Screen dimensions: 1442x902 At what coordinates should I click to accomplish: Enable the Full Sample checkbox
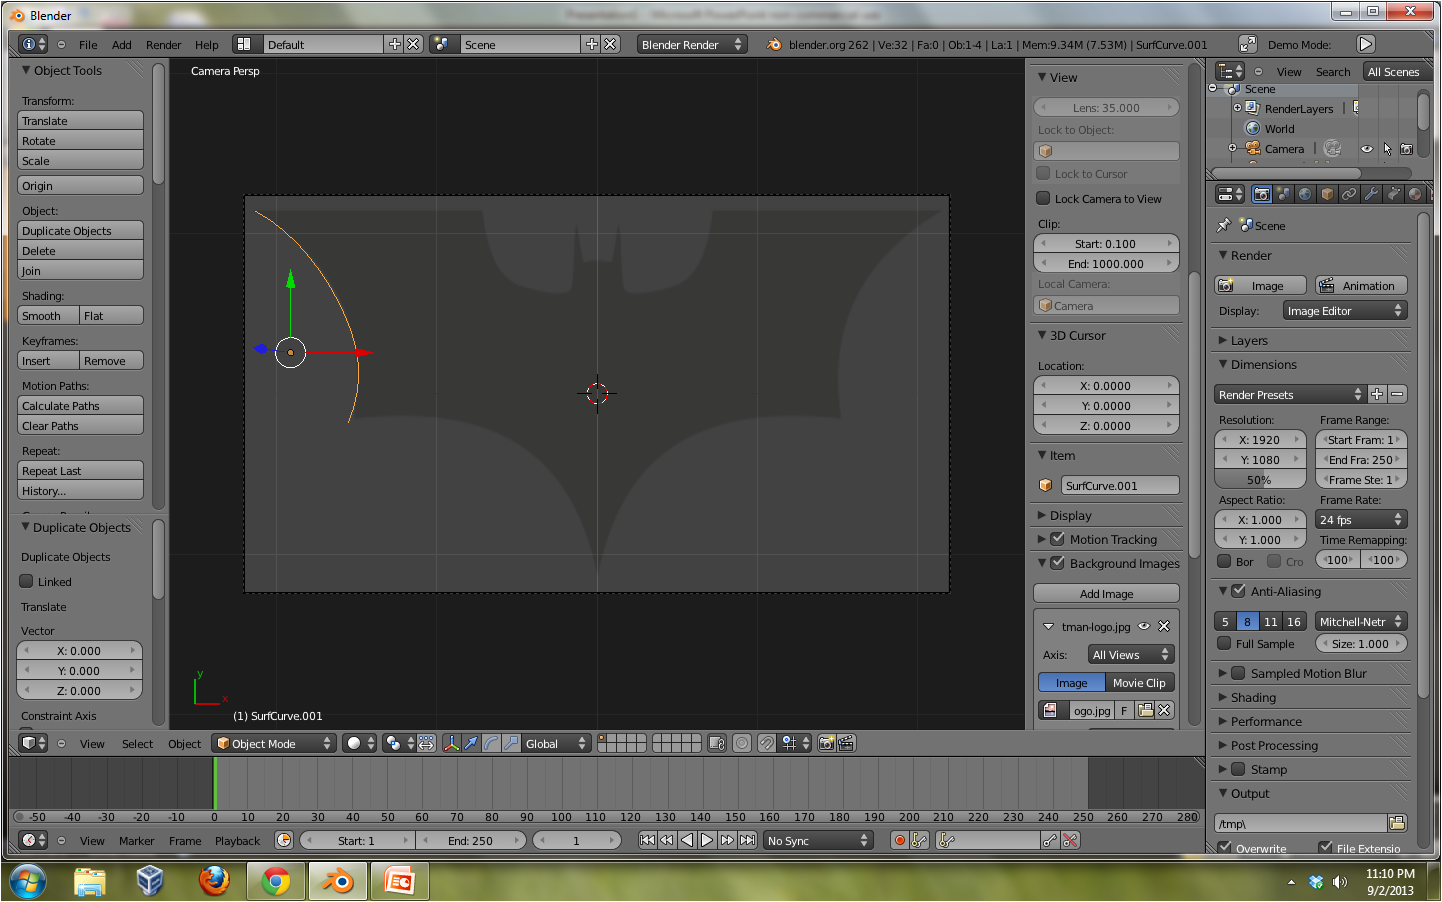coord(1224,643)
